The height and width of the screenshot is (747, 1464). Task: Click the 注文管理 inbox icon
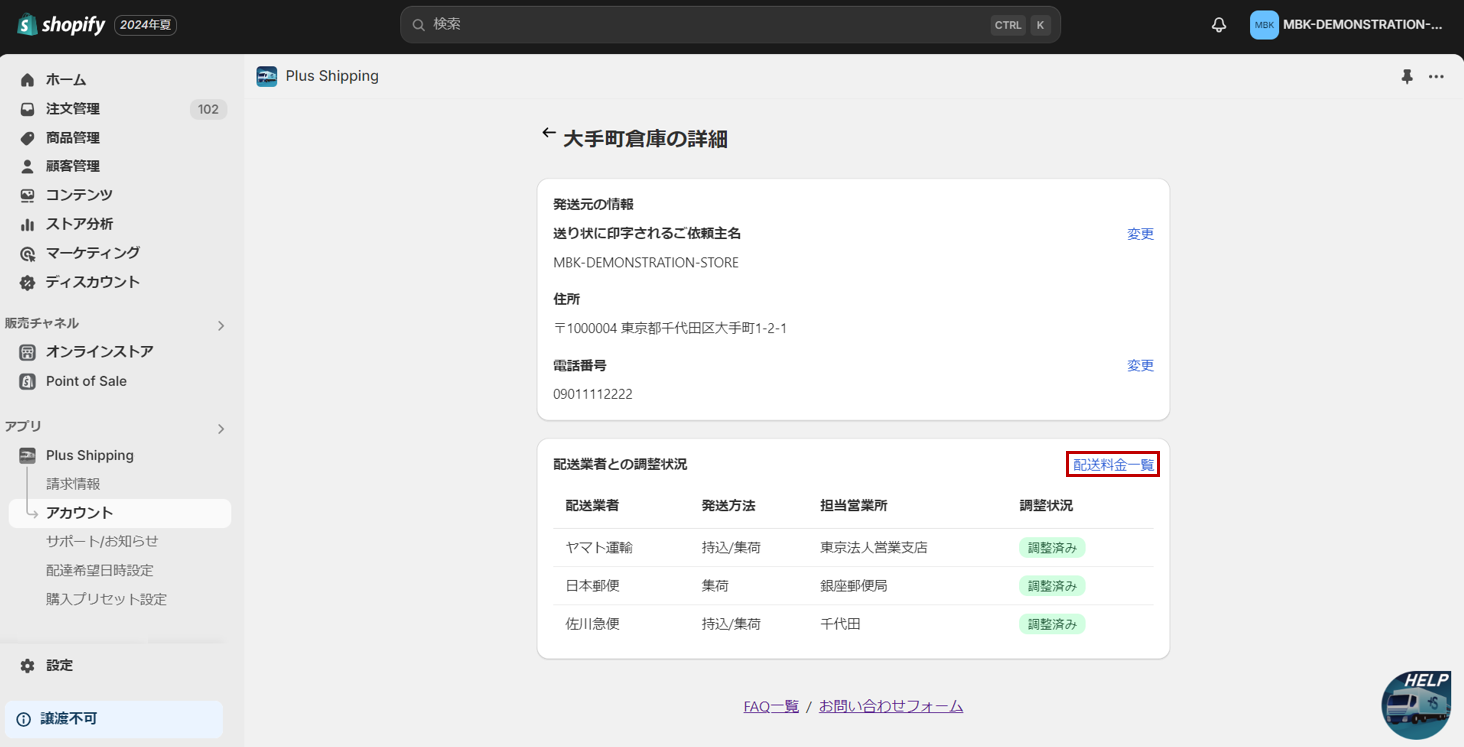pos(27,109)
